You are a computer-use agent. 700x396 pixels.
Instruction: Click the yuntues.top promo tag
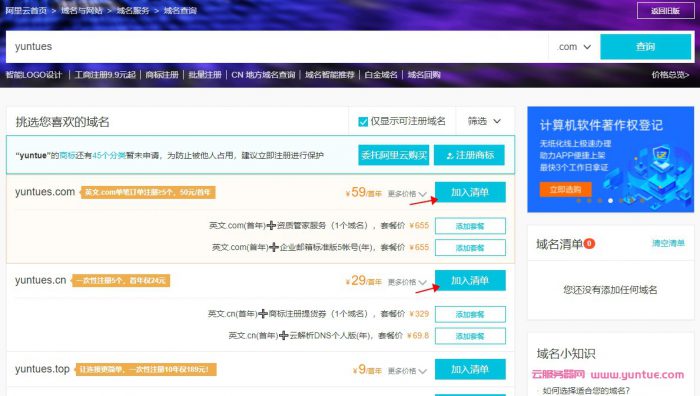(x=146, y=370)
